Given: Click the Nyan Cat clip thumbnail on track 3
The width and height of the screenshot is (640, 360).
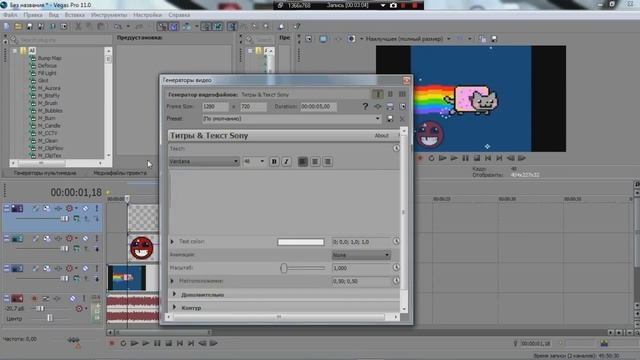Looking at the screenshot, I should (126, 278).
